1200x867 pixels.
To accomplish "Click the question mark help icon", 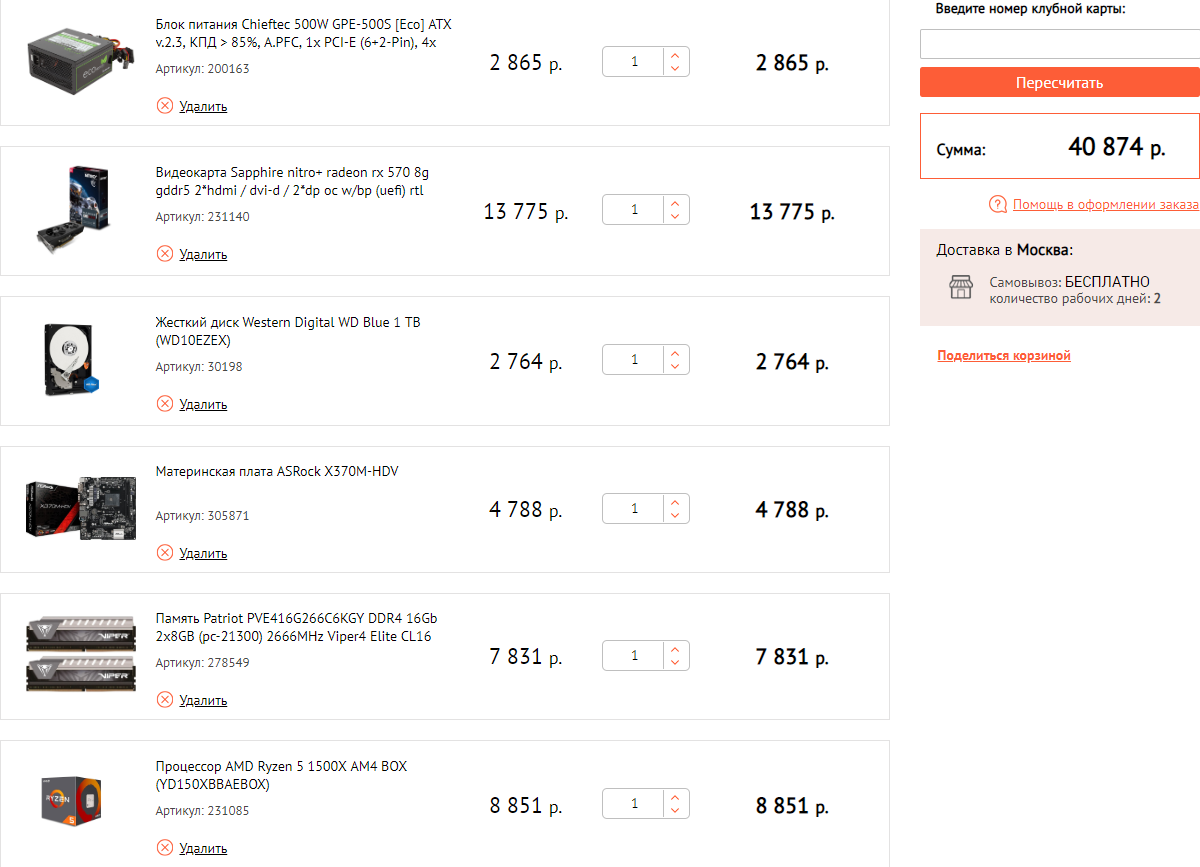I will pyautogui.click(x=997, y=205).
